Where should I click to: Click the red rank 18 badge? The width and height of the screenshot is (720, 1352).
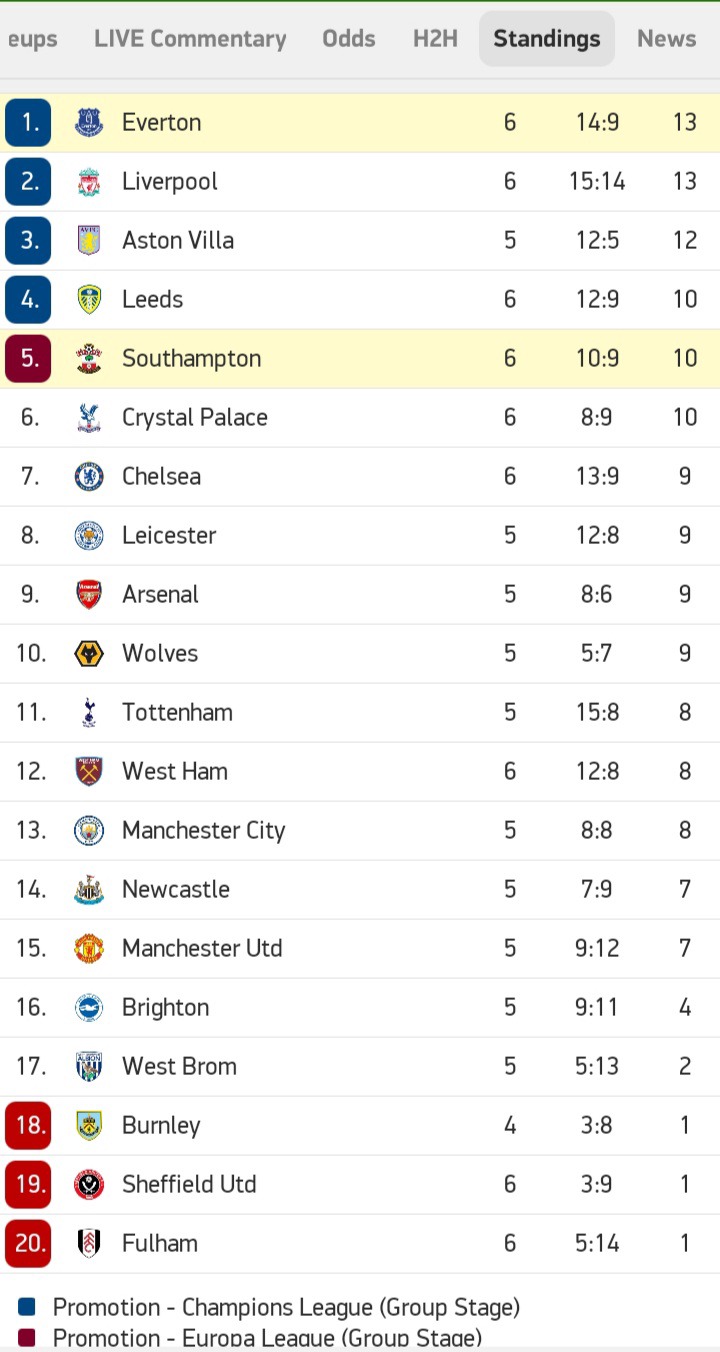click(x=28, y=1126)
